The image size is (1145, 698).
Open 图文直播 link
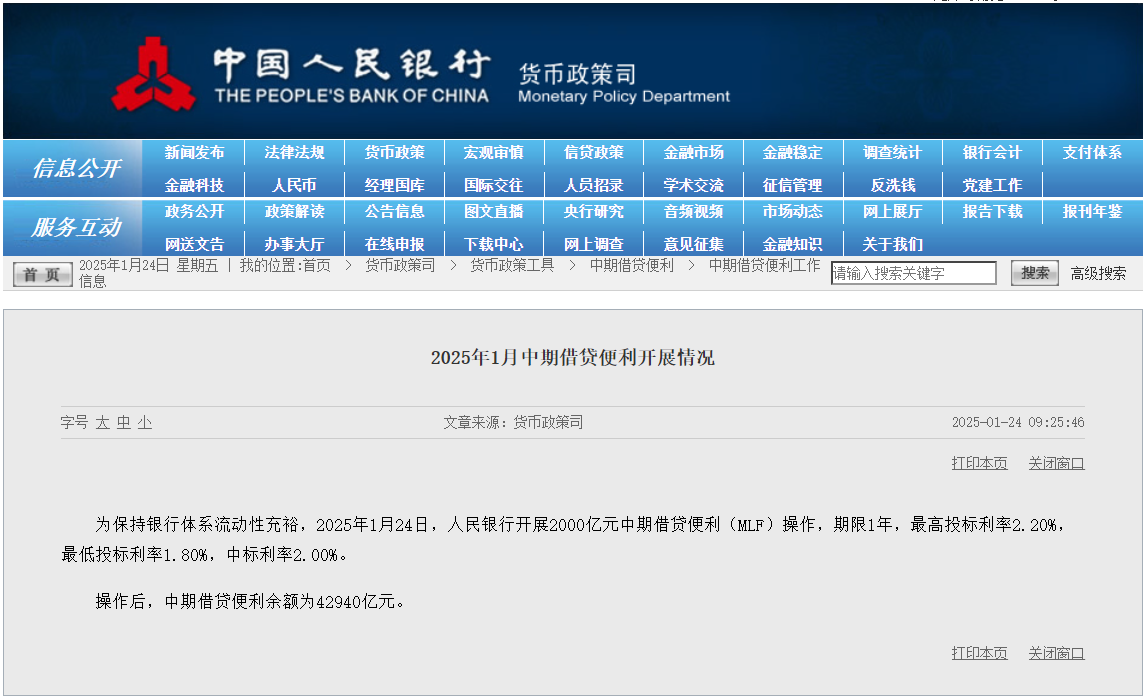point(494,212)
